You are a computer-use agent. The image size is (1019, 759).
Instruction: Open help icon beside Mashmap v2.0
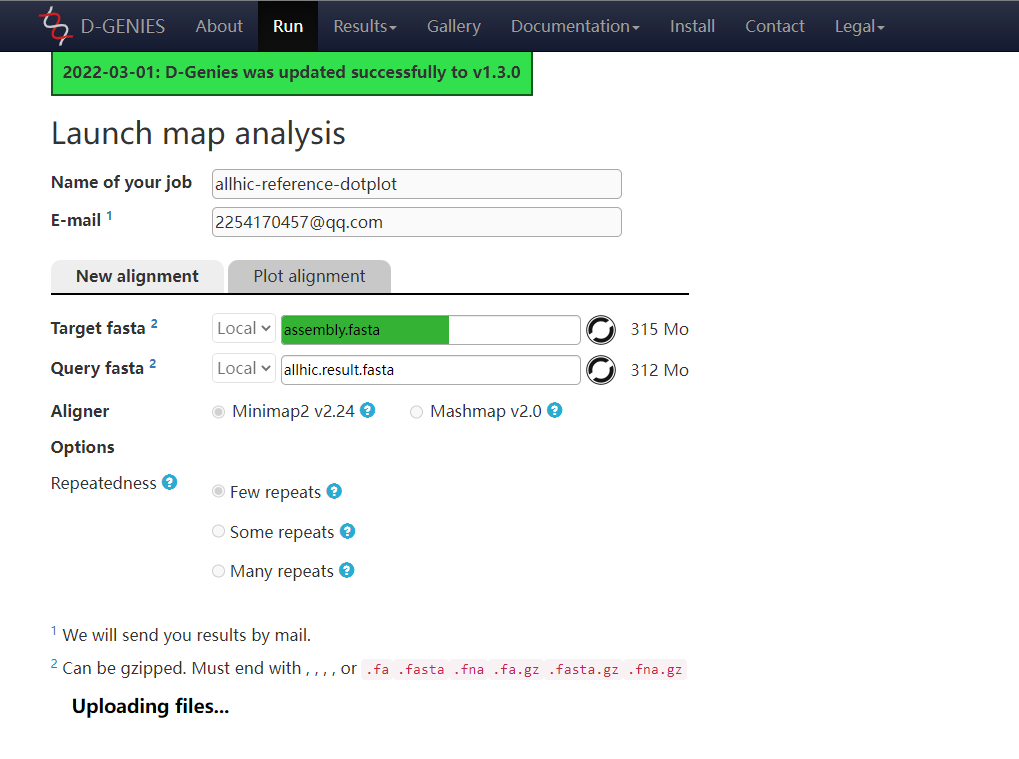554,411
